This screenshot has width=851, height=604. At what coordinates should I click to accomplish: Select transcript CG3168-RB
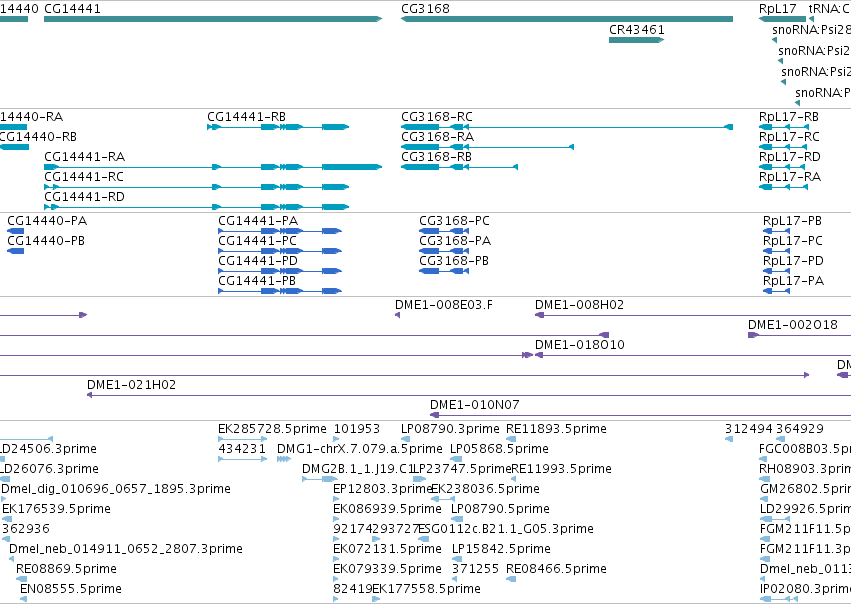point(459,167)
